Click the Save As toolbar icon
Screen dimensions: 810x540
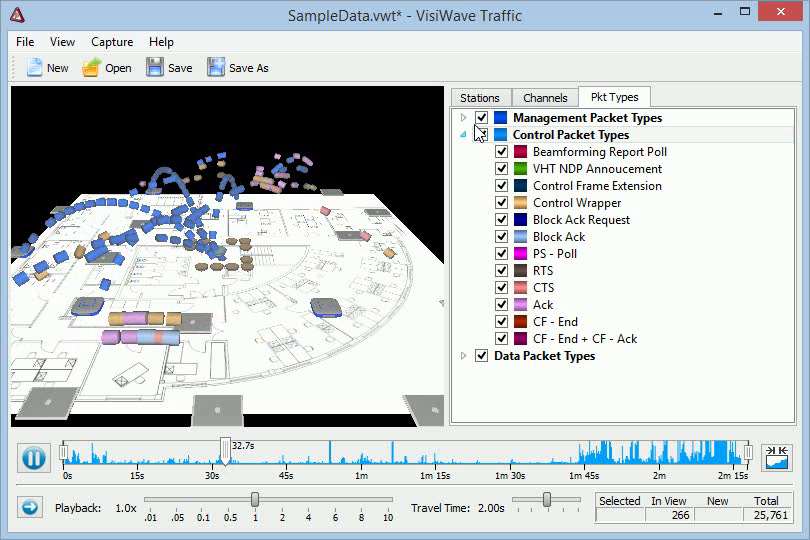(x=216, y=68)
